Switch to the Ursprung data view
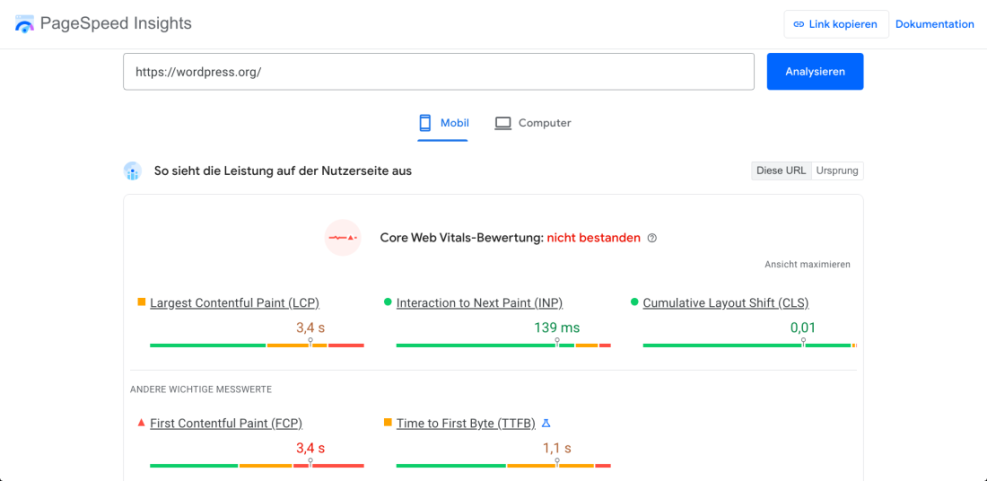This screenshot has height=481, width=987. click(837, 171)
